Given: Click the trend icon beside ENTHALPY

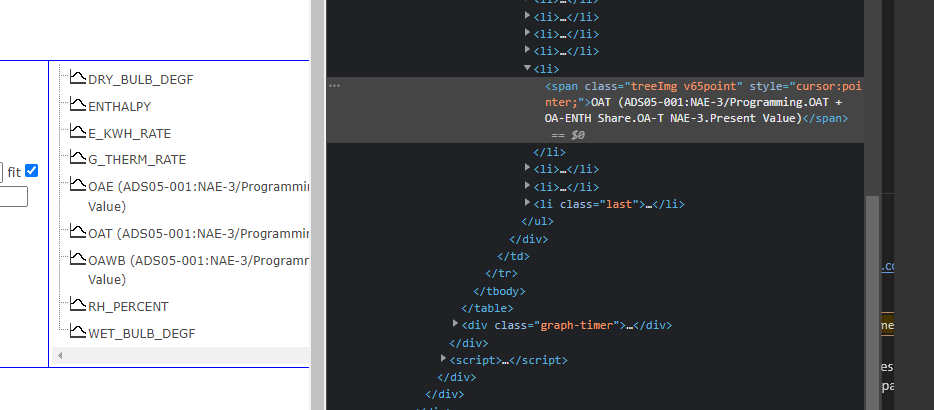Looking at the screenshot, I should [78, 104].
